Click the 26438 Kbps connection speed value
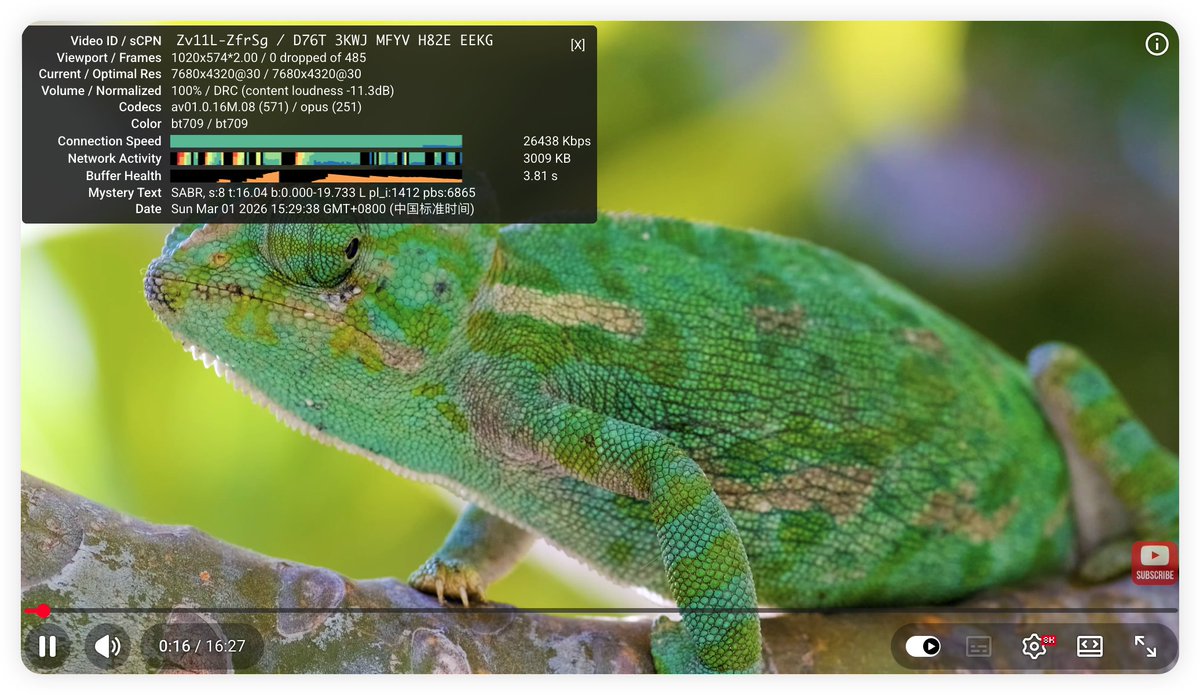This screenshot has width=1200, height=695. coord(557,141)
